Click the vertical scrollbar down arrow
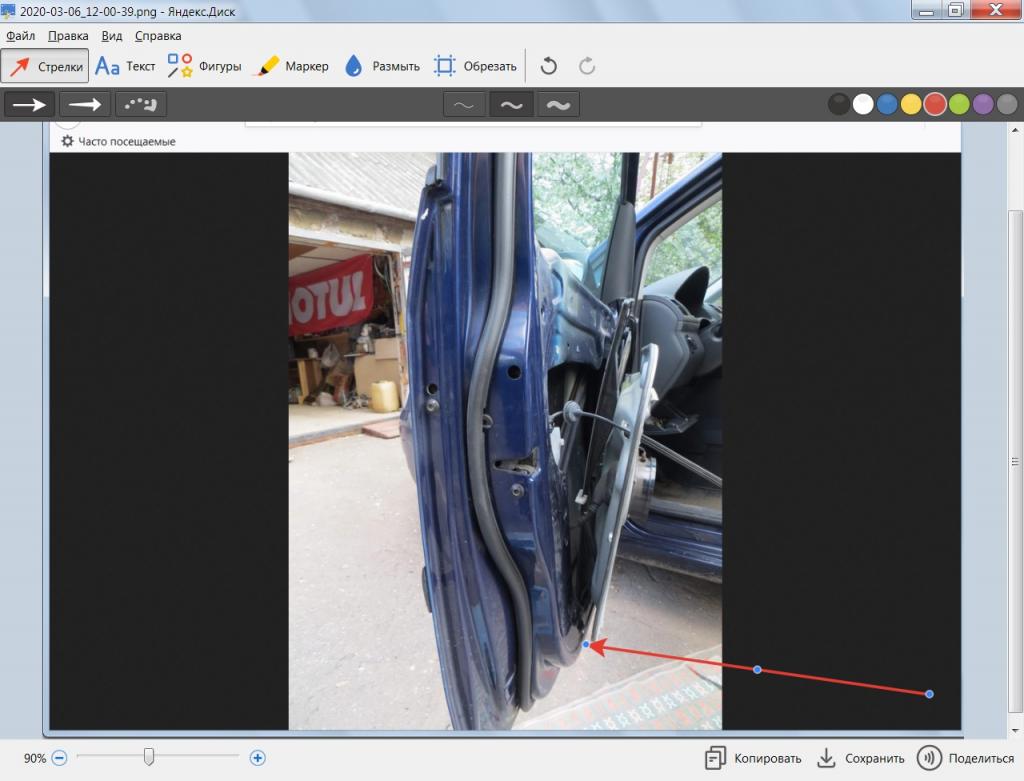The width and height of the screenshot is (1024, 781). tap(1016, 731)
